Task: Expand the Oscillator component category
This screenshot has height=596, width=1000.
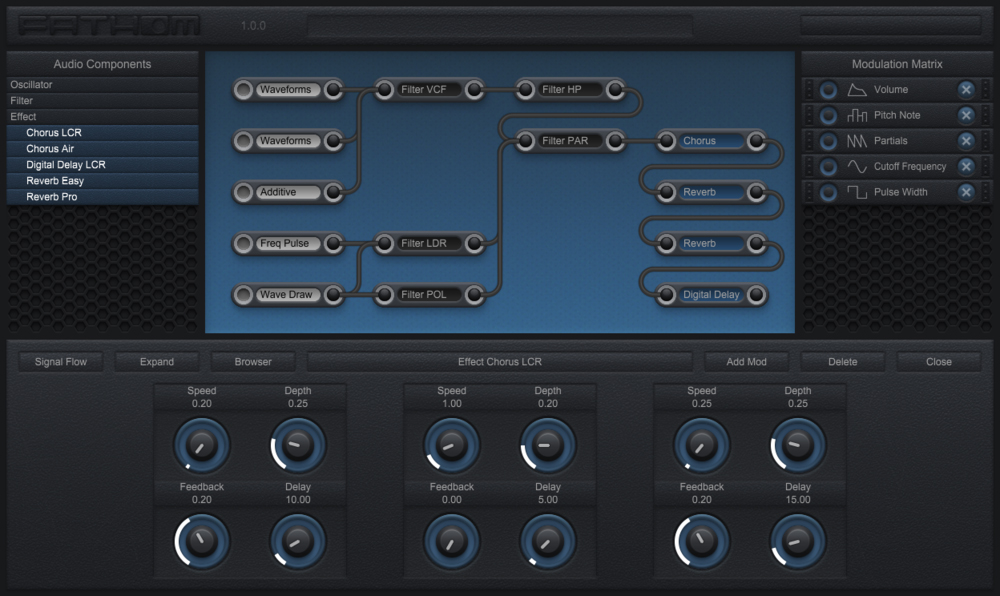Action: tap(102, 85)
